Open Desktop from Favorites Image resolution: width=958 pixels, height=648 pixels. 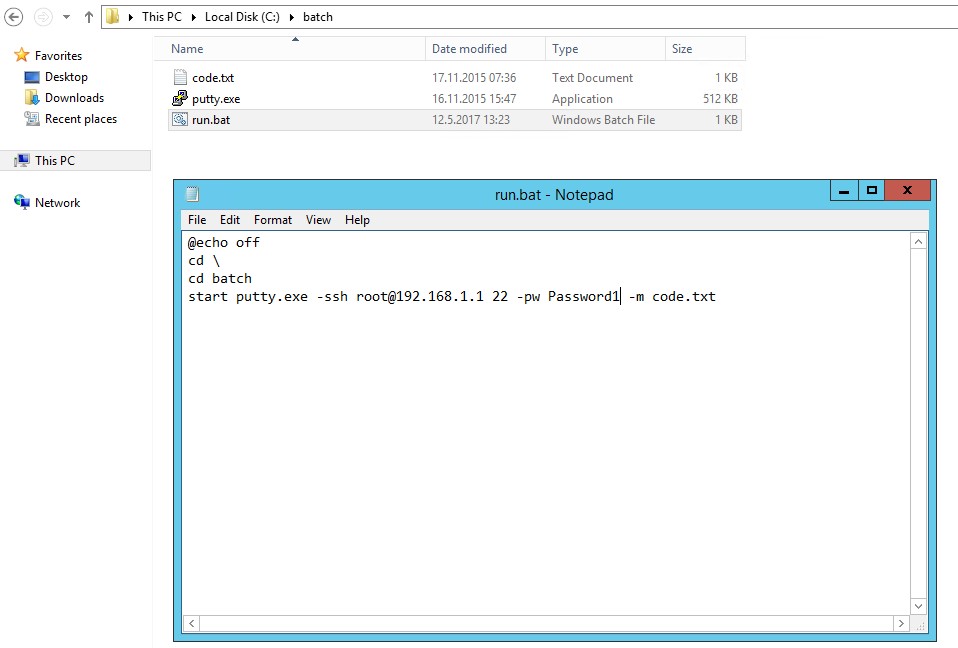(x=66, y=77)
